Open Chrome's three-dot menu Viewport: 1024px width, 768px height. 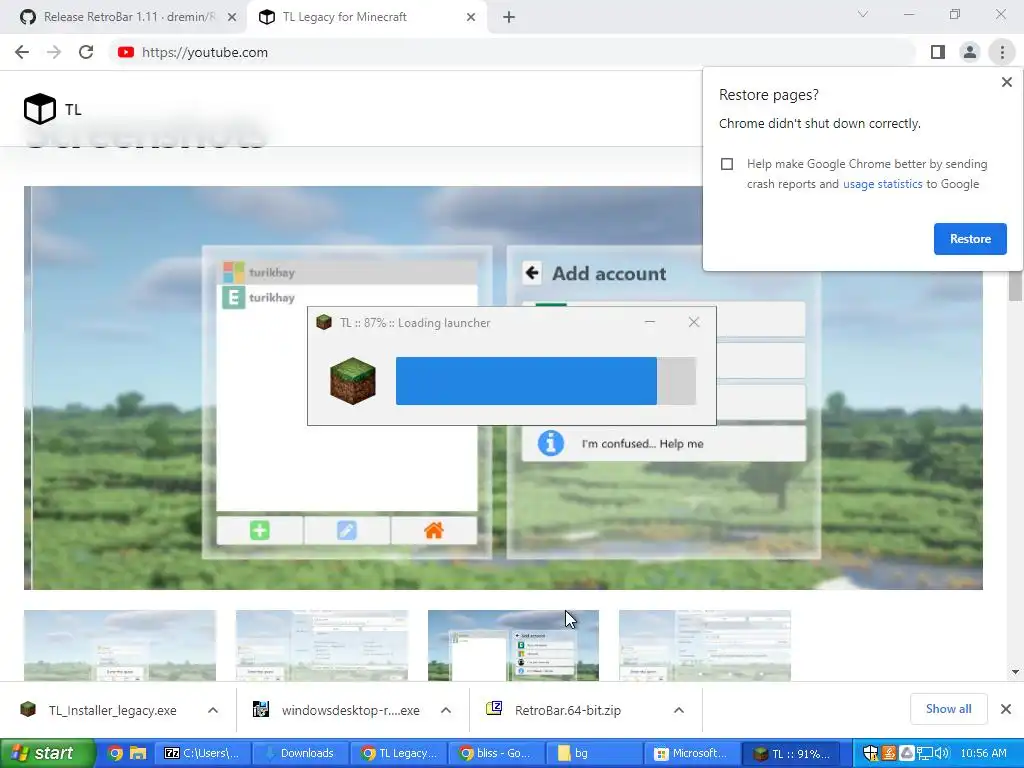(x=1002, y=52)
